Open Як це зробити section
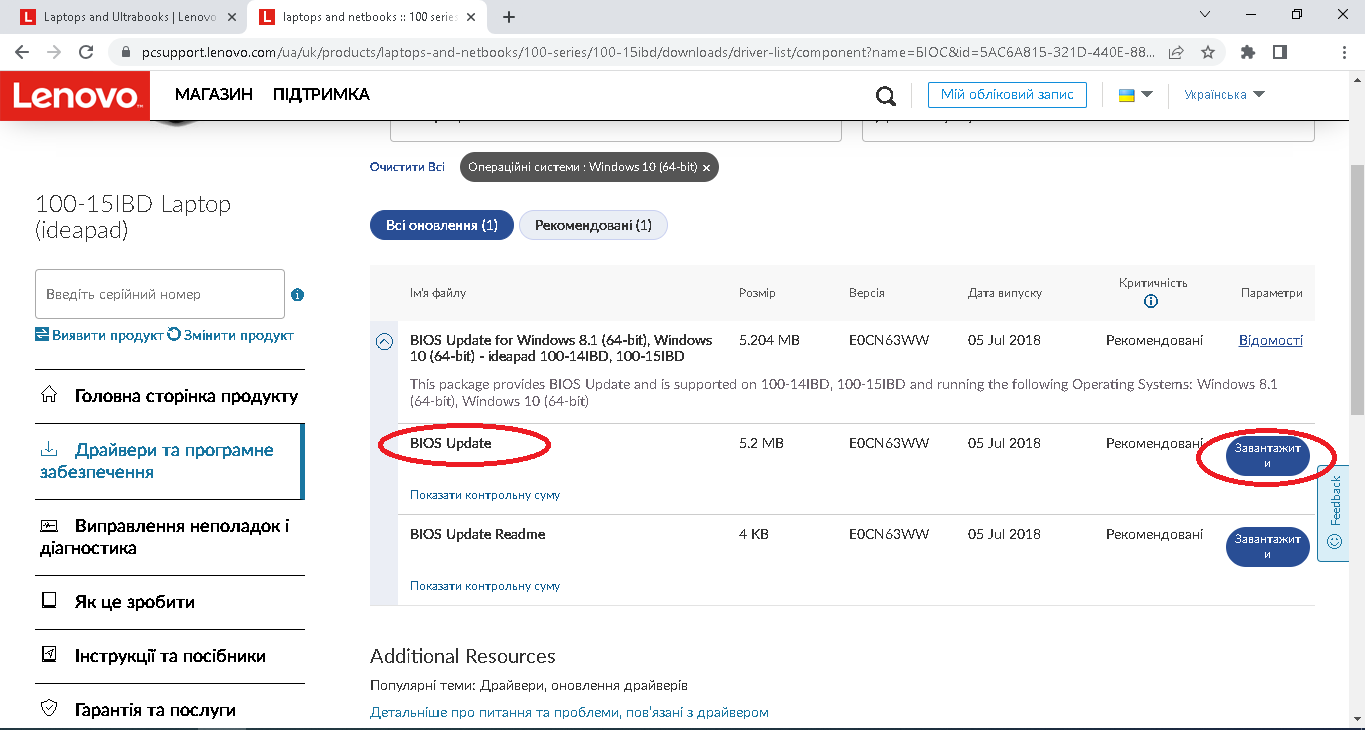The height and width of the screenshot is (730, 1365). coord(169,602)
